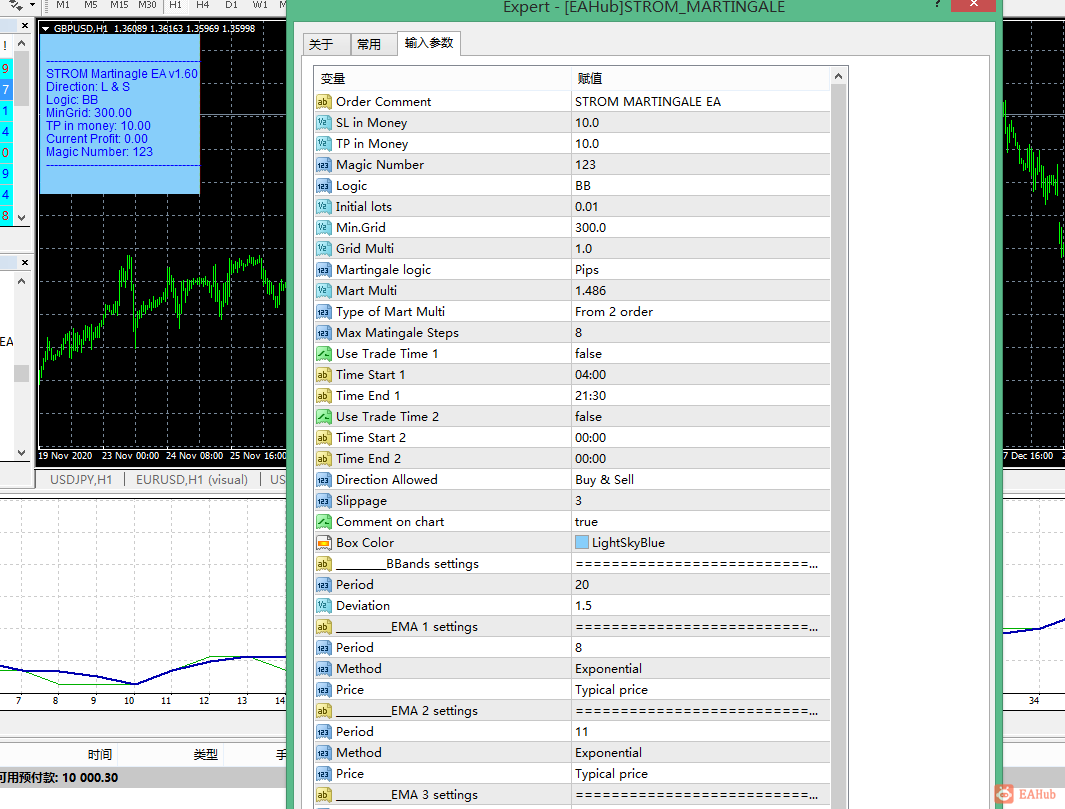Screen dimensions: 1065x809
Task: Open the EMA 1 Typical price dropdown
Action: coord(700,690)
